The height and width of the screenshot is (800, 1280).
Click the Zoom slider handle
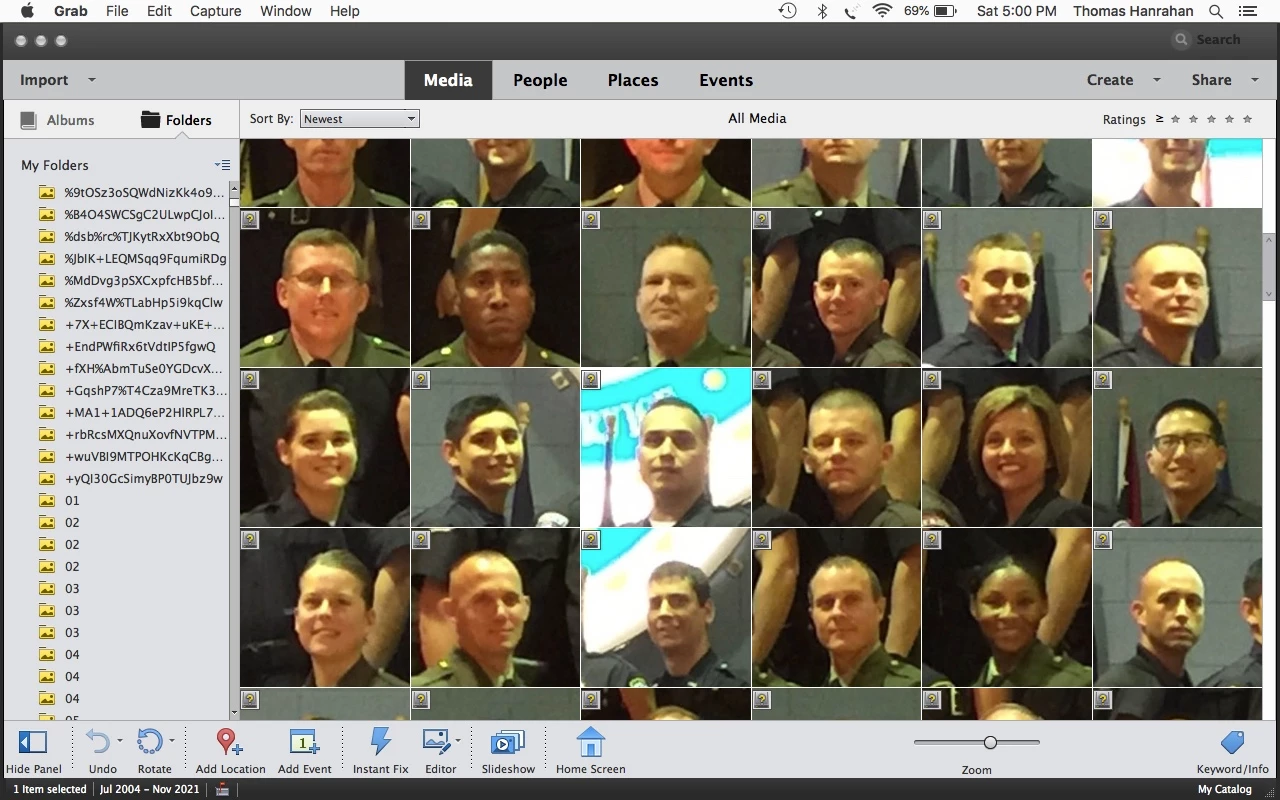pos(990,742)
